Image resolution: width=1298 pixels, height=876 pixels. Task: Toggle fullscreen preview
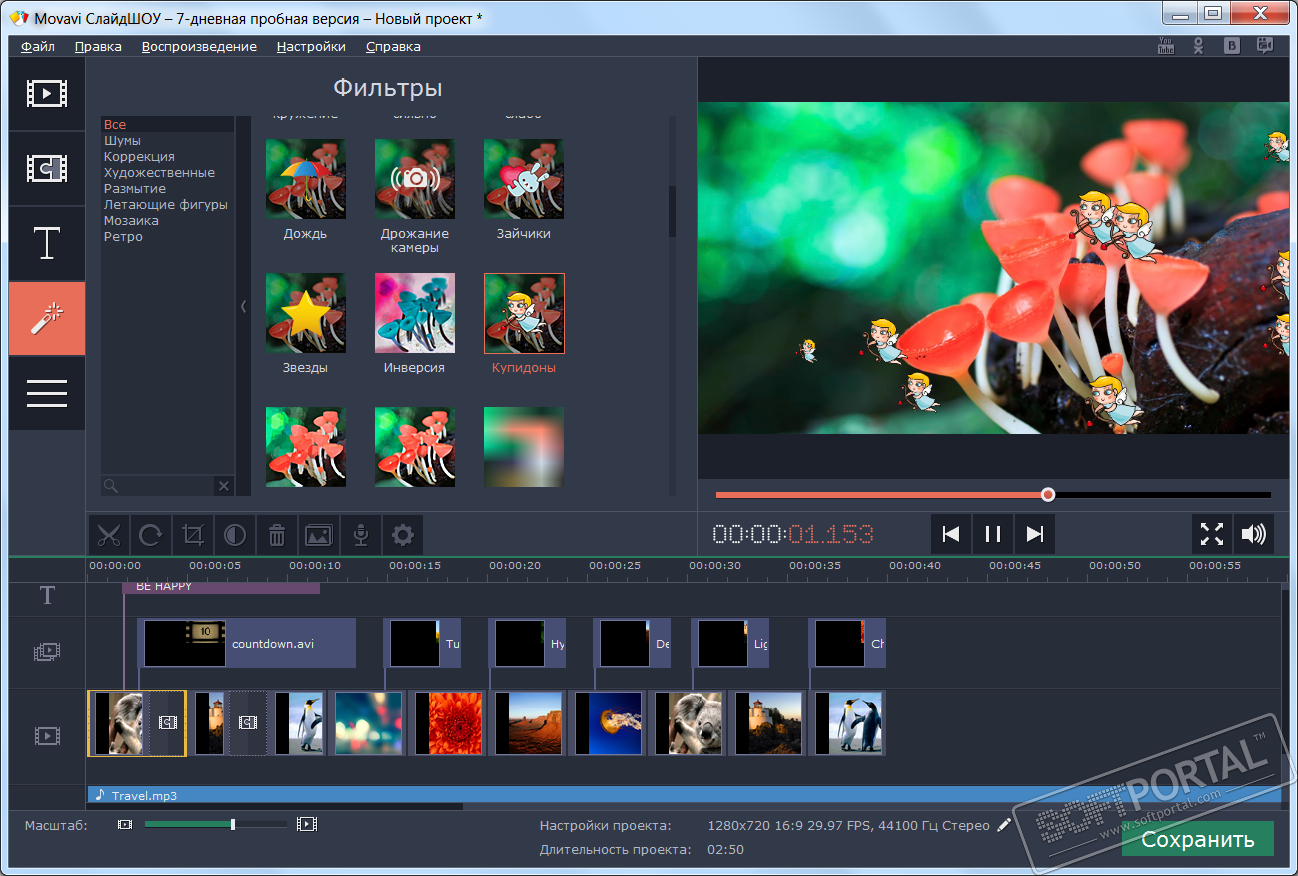(x=1212, y=534)
